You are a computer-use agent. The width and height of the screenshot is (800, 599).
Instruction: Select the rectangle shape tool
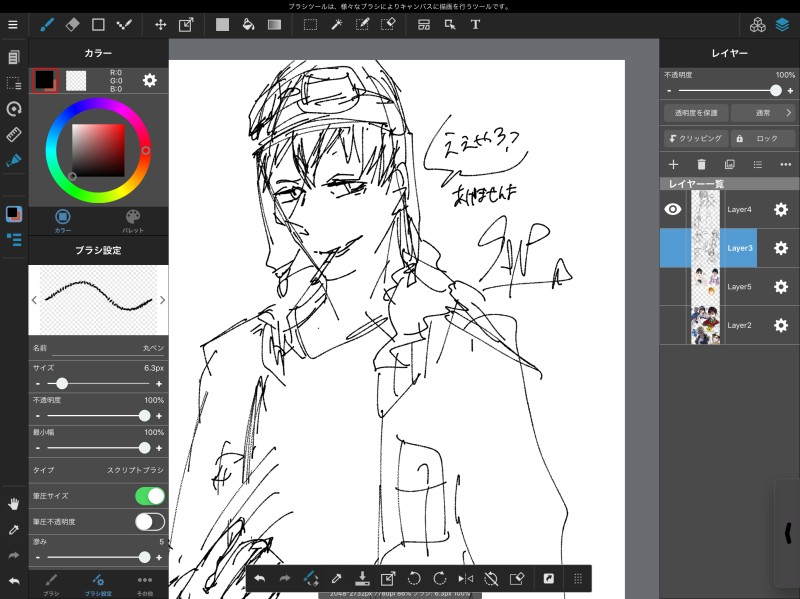click(x=98, y=24)
